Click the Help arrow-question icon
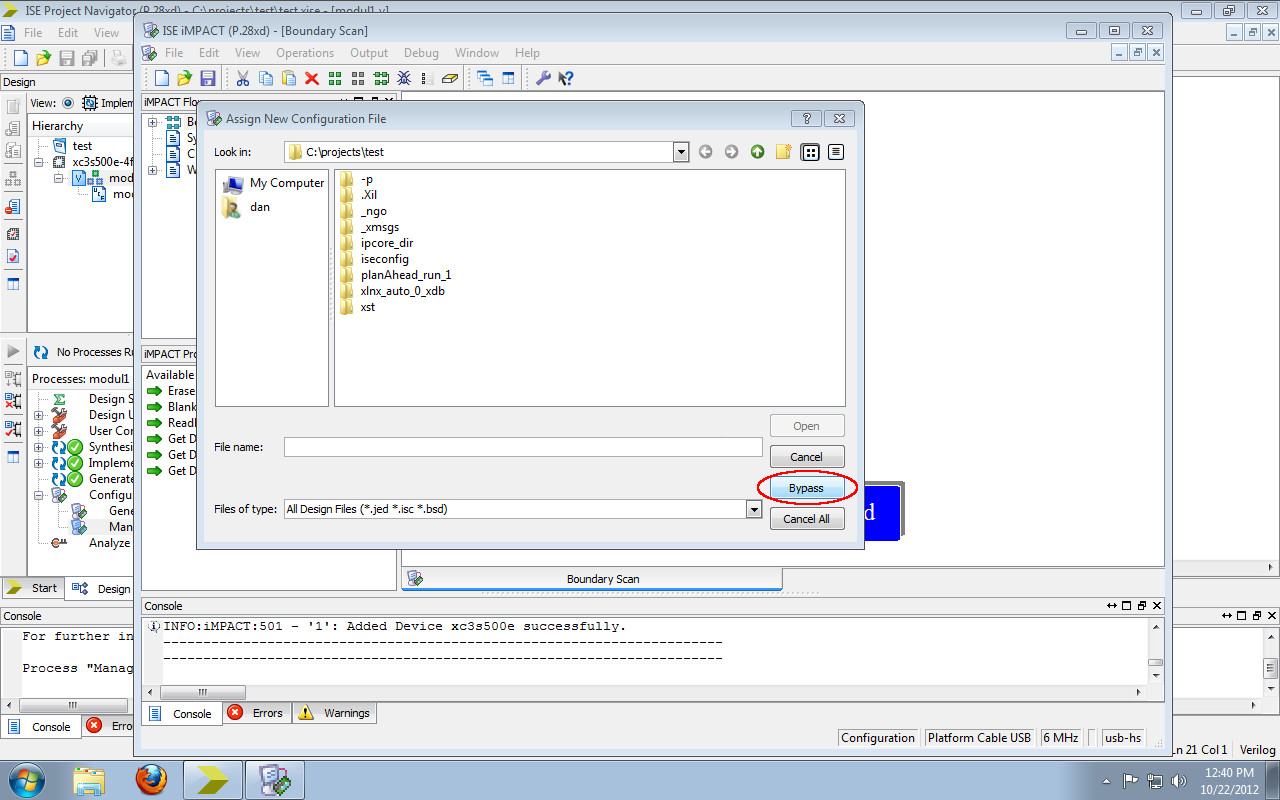The height and width of the screenshot is (800, 1280). (x=566, y=78)
